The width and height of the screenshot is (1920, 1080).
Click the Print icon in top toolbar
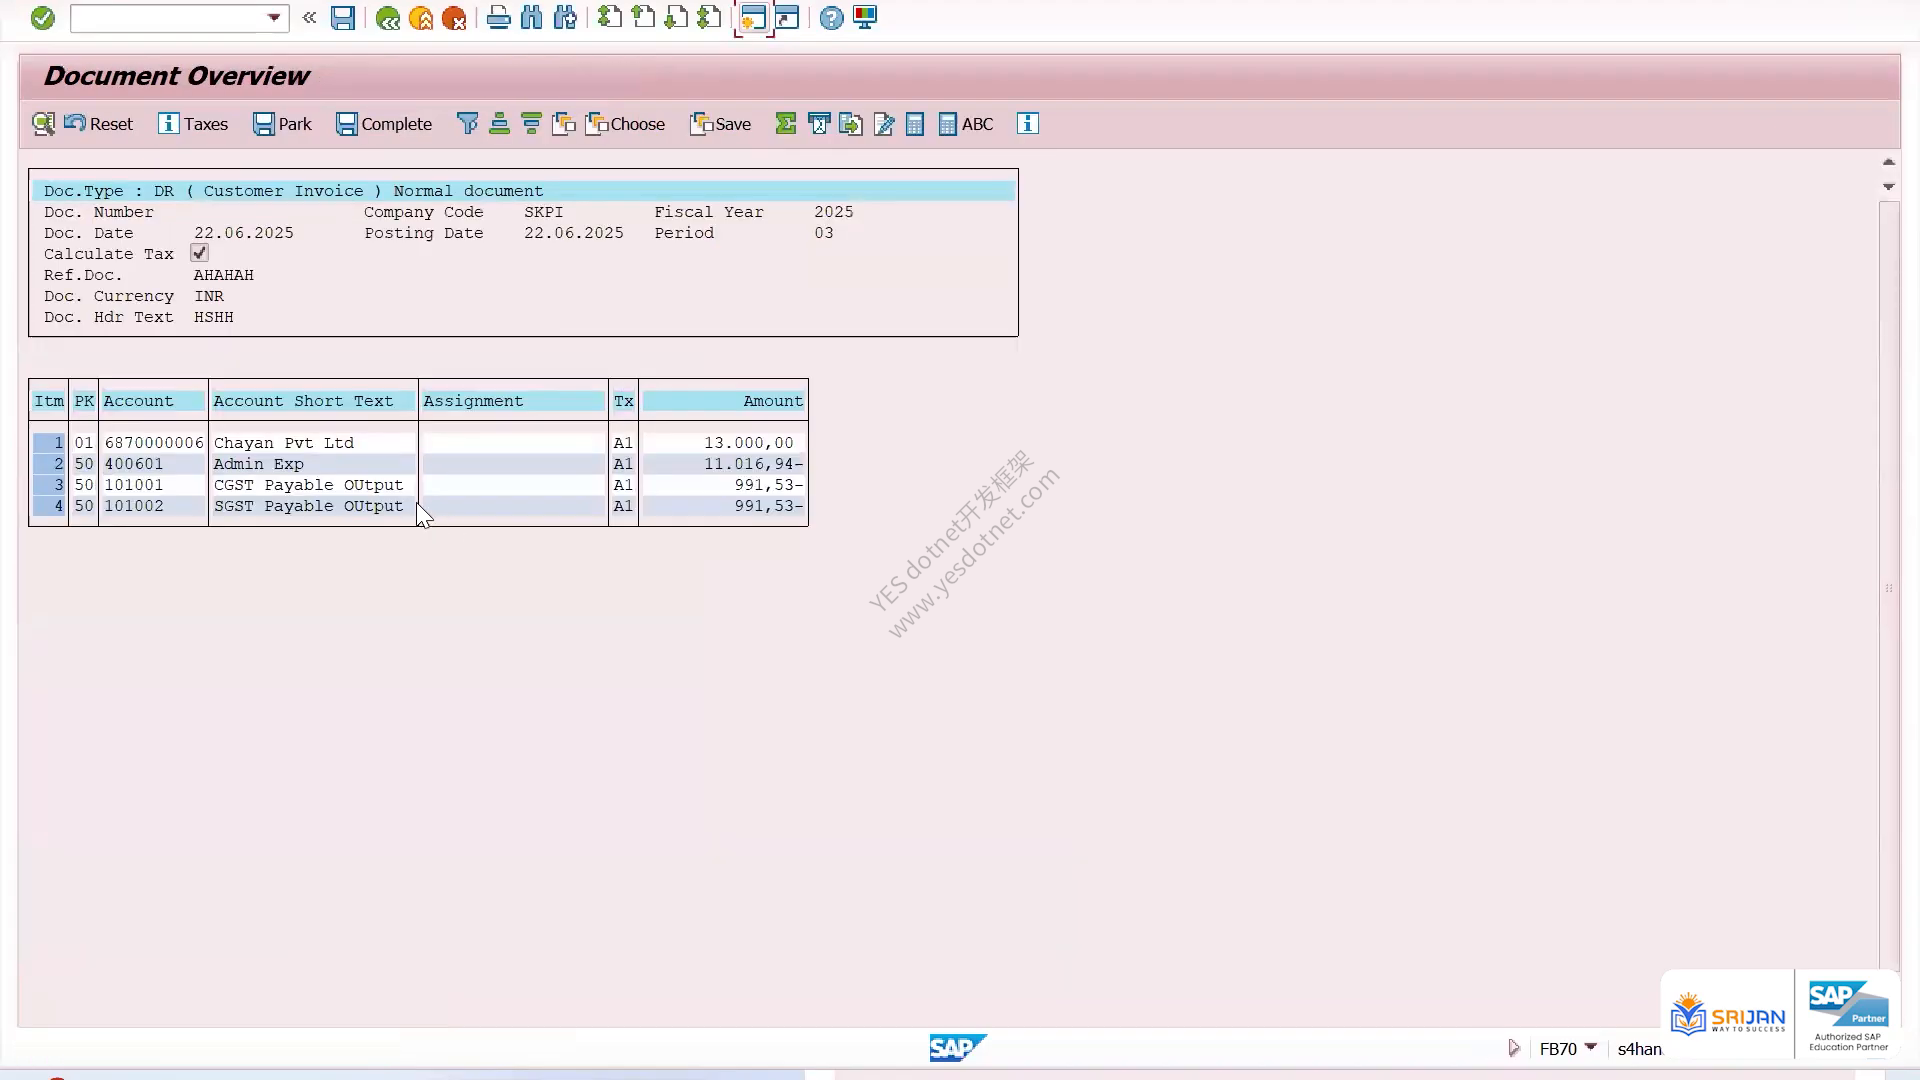[498, 18]
